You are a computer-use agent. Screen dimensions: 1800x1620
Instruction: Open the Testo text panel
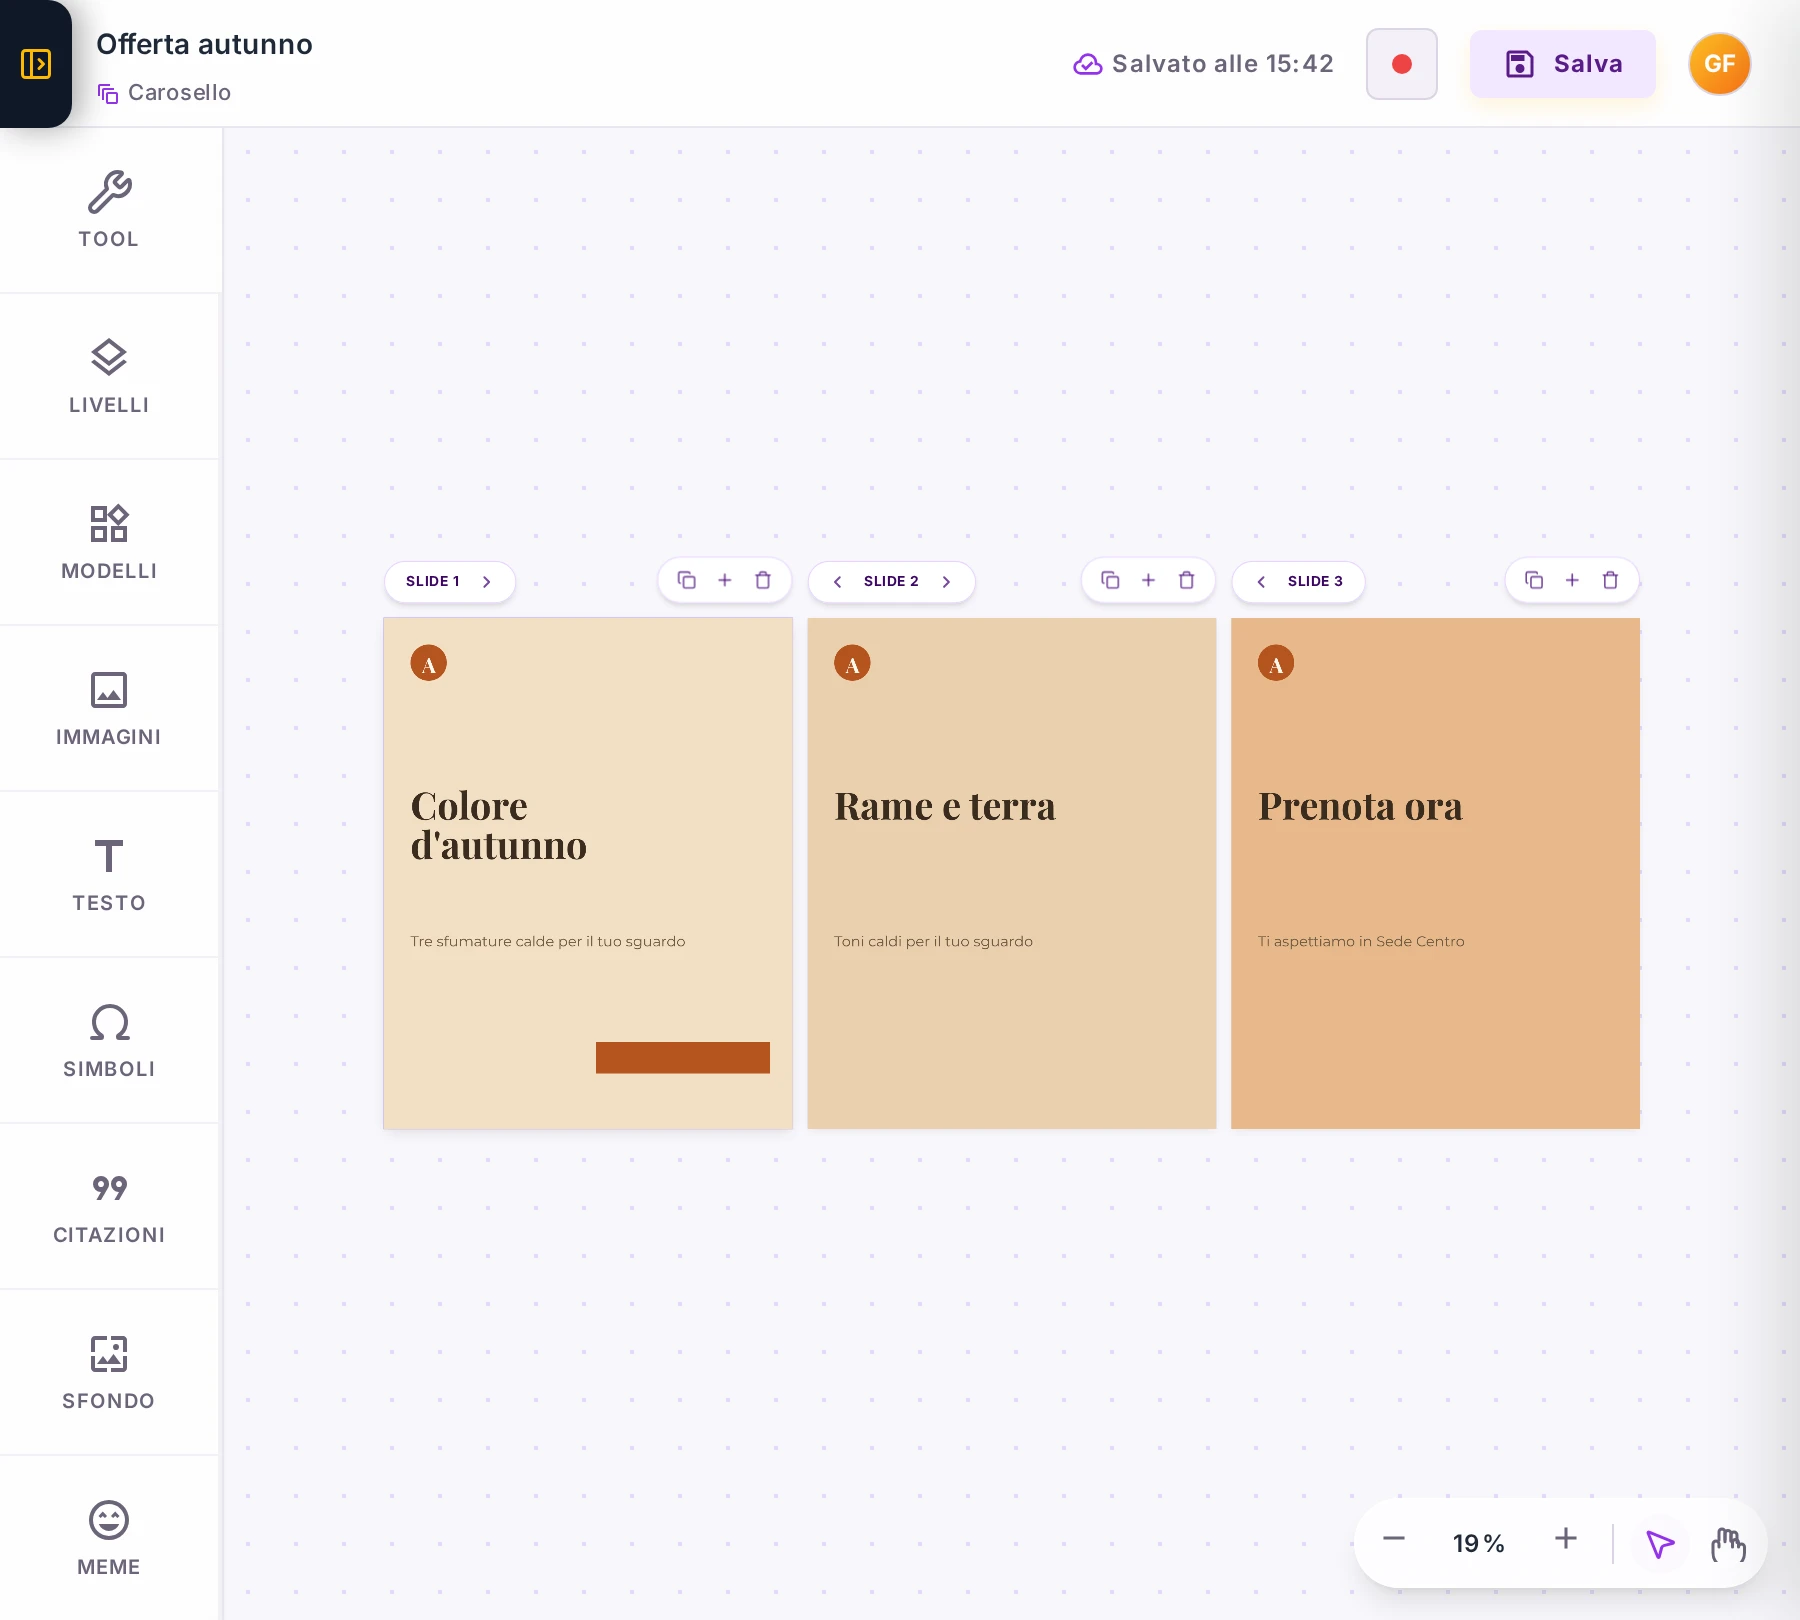click(109, 874)
